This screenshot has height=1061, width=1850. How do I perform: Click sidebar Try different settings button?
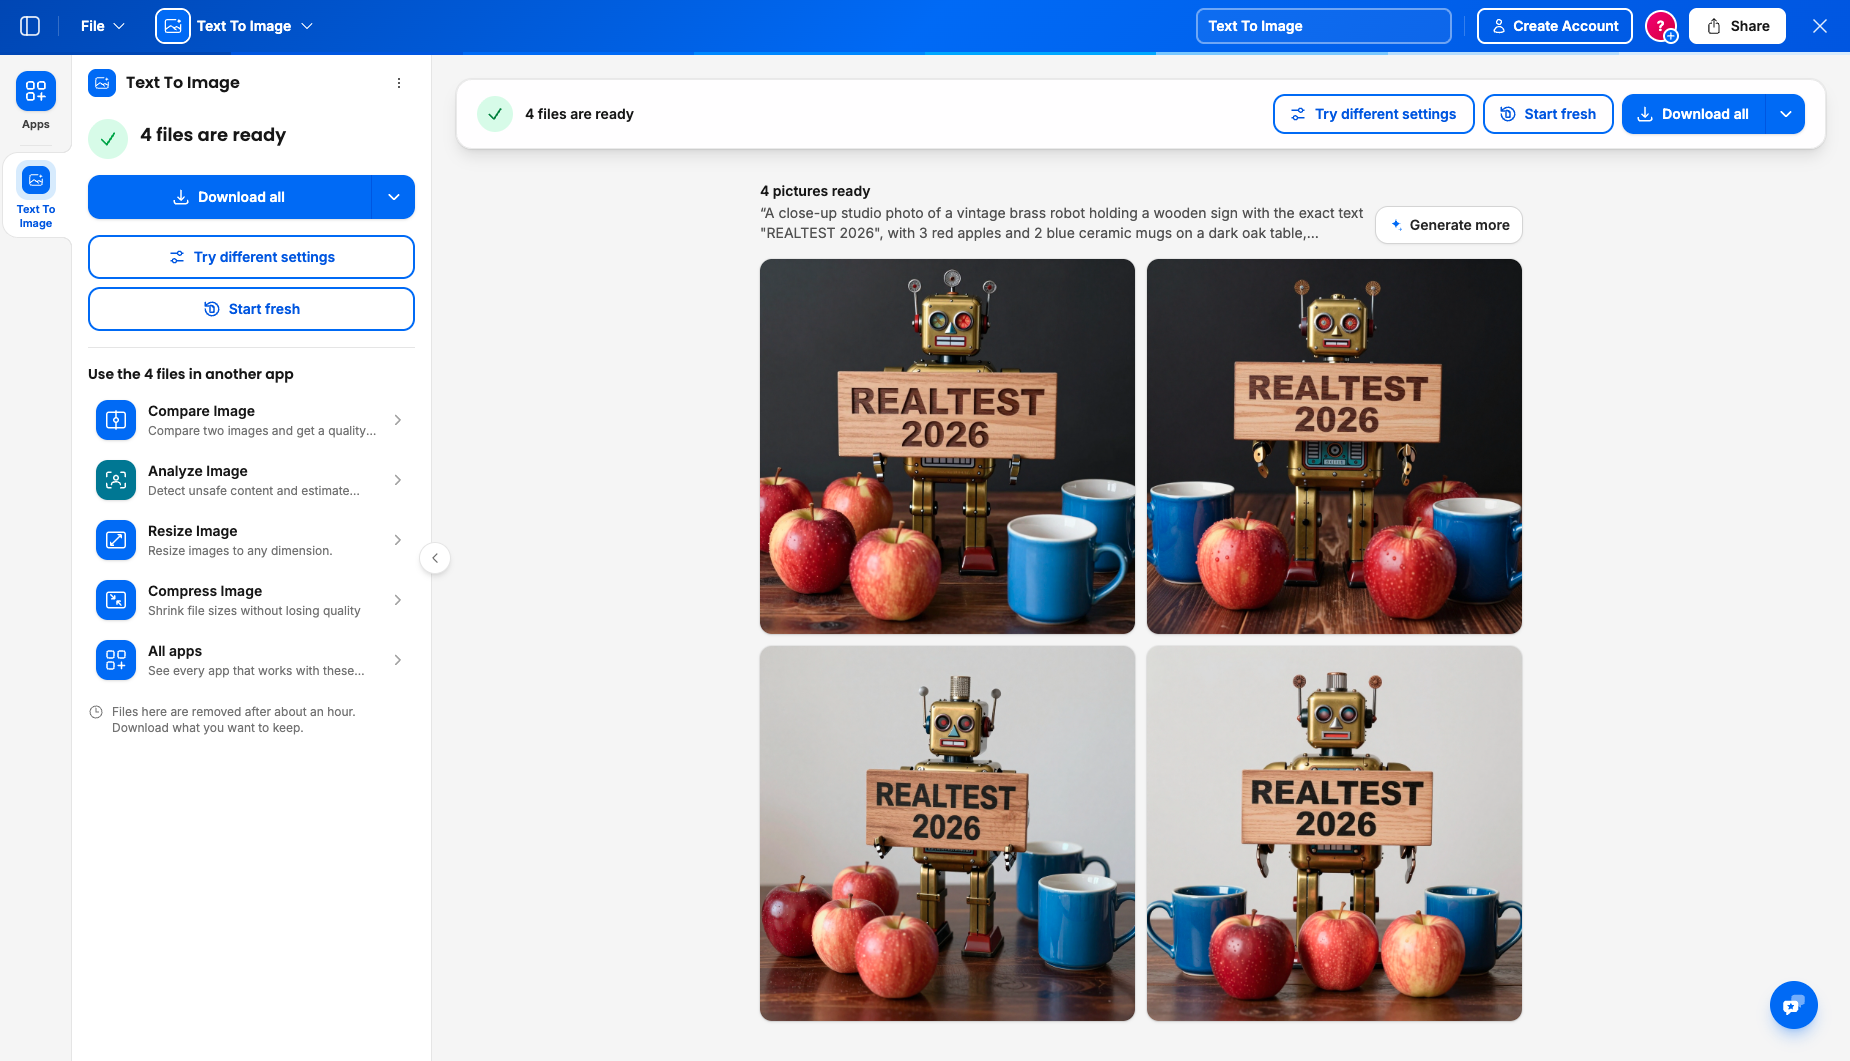click(251, 257)
